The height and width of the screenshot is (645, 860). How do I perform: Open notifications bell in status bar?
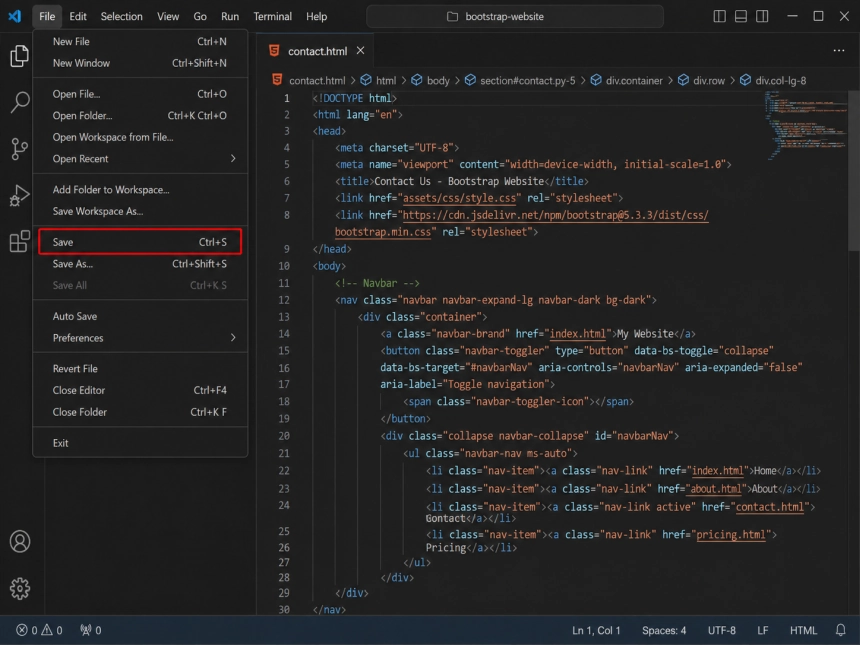[840, 630]
